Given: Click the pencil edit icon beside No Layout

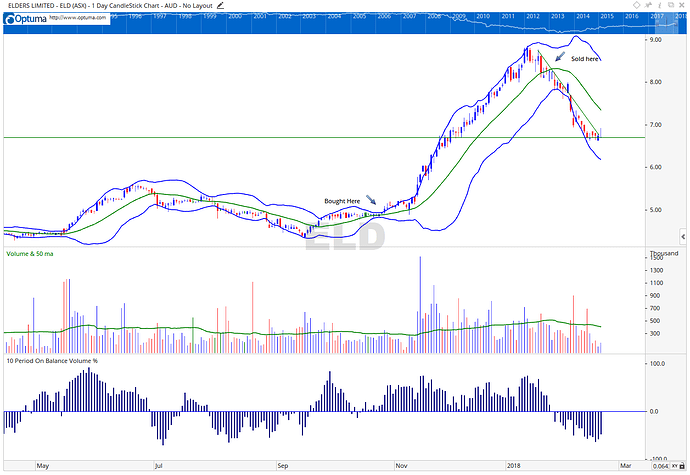Looking at the screenshot, I should (220, 6).
